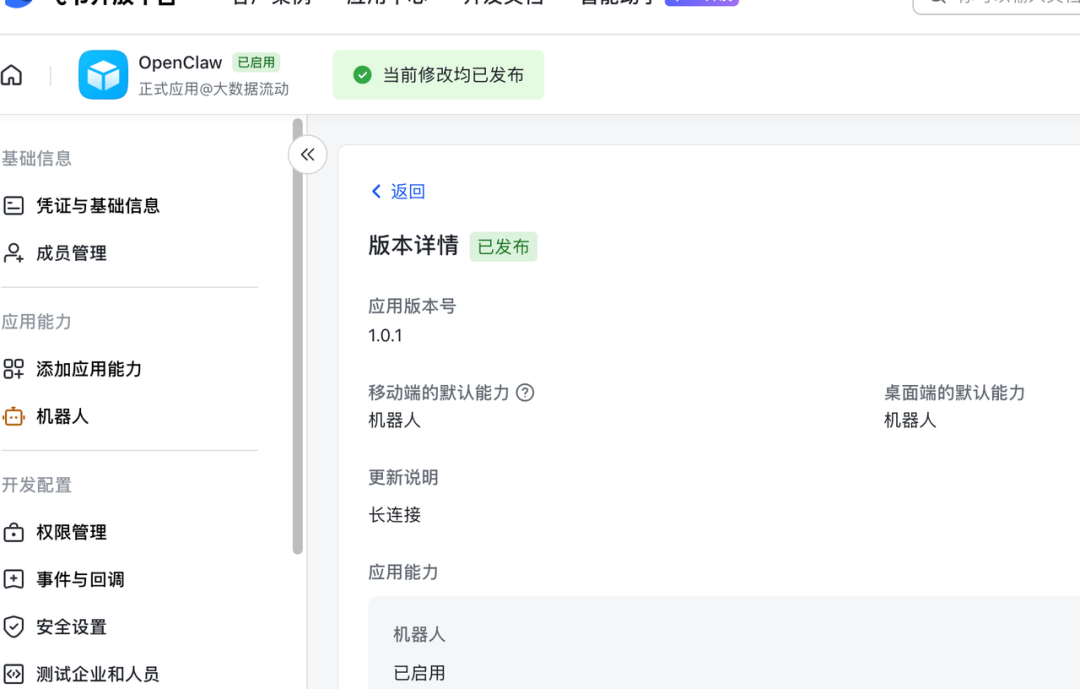
Task: Collapse the left sidebar with the chevron
Action: point(307,155)
